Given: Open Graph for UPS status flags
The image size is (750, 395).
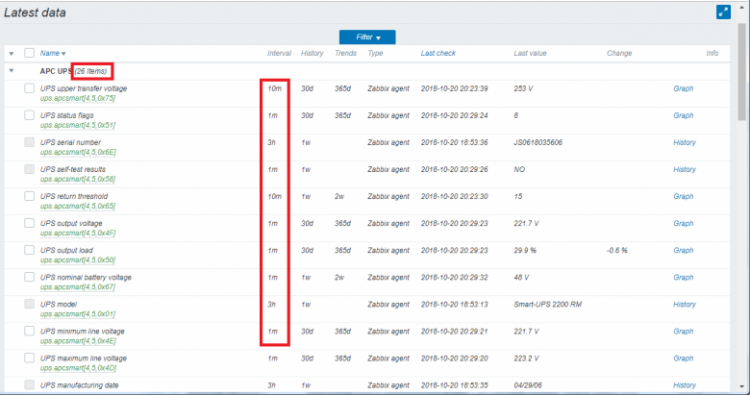Looking at the screenshot, I should pos(683,115).
